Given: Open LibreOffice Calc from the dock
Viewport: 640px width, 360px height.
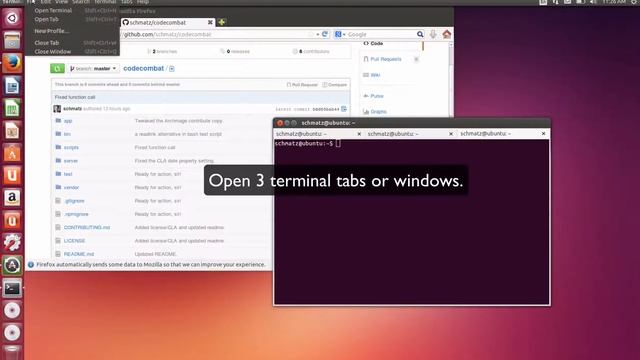Looking at the screenshot, I should (12, 109).
